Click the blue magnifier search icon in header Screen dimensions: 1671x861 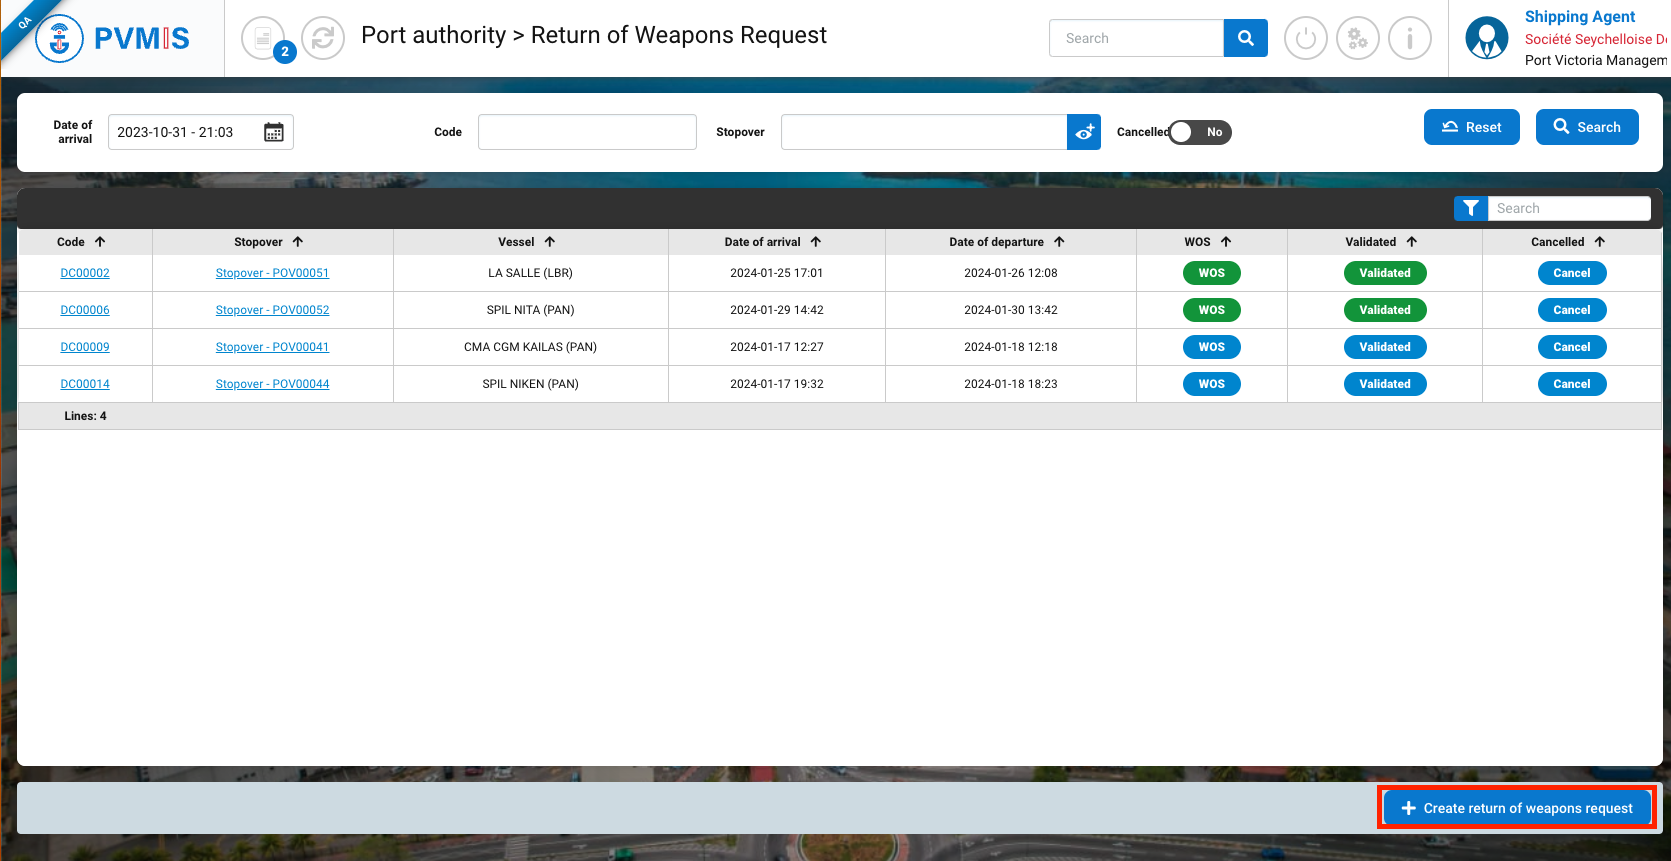click(x=1245, y=38)
